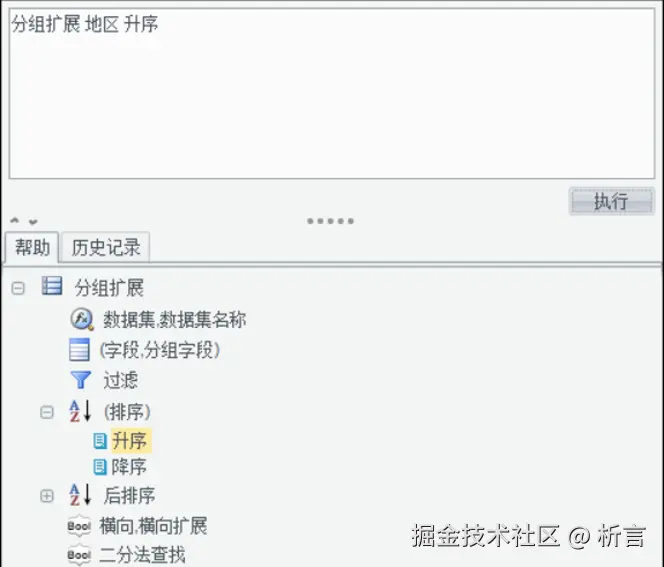Screen dimensions: 664x567
Task: Select the 数据集 function icon
Action: [82, 319]
